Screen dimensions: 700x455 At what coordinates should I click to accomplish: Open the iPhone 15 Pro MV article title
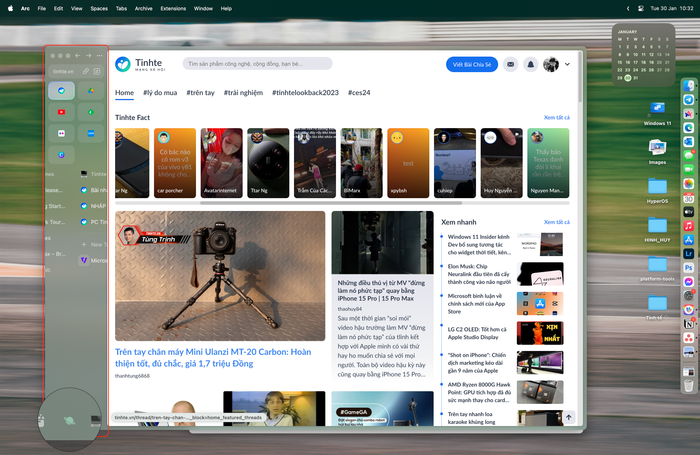[x=381, y=291]
